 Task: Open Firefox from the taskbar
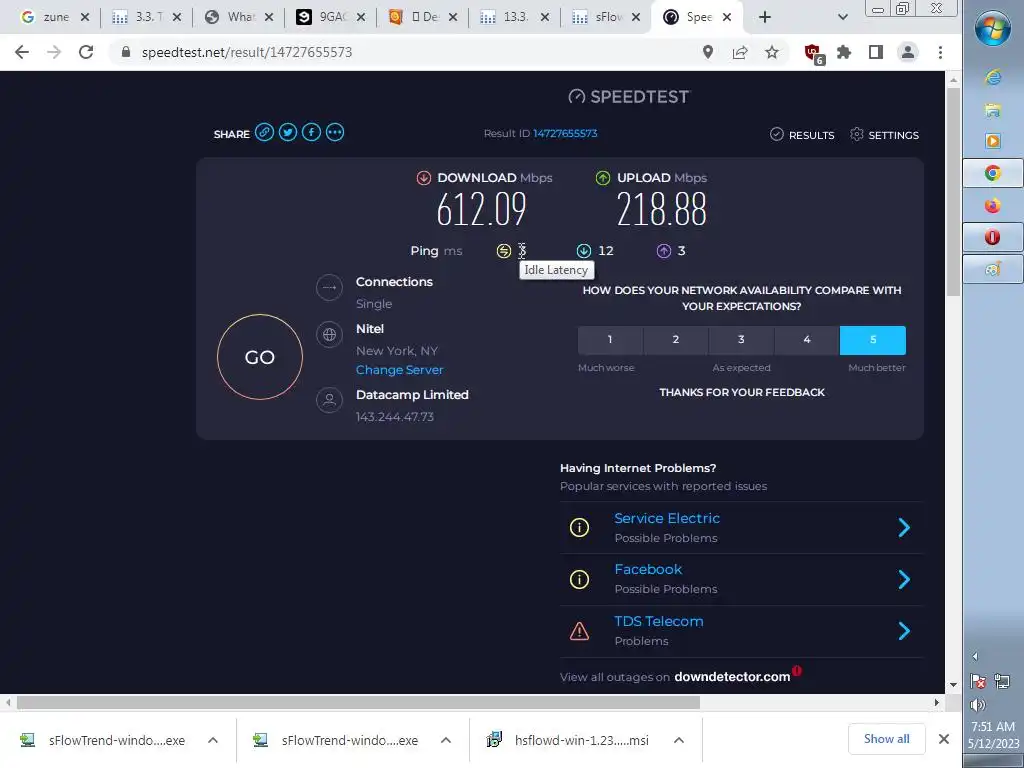click(x=993, y=206)
